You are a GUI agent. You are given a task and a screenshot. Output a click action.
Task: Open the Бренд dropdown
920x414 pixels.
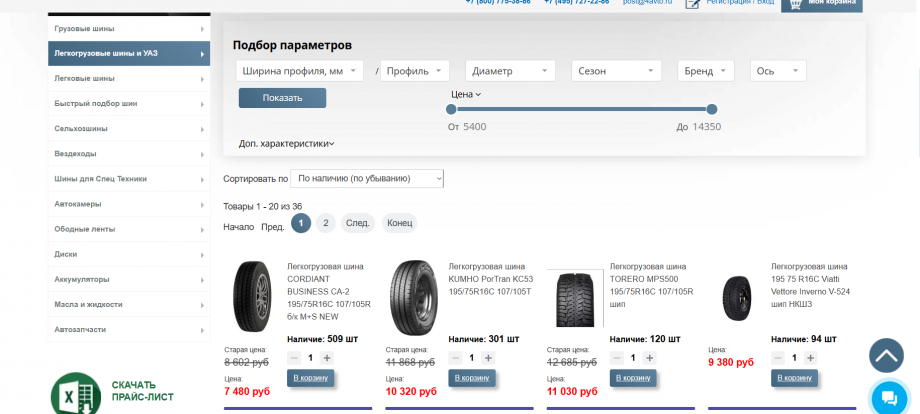706,71
